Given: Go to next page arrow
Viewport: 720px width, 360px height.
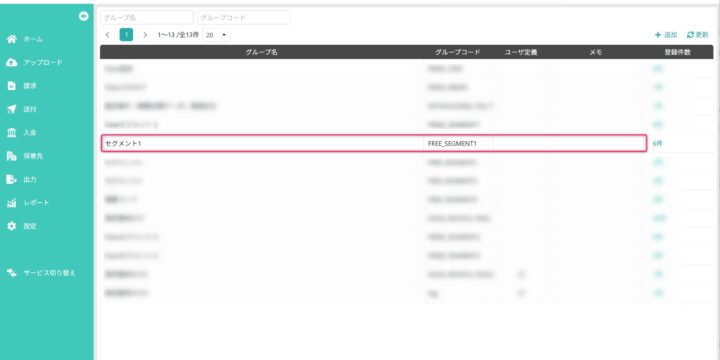Looking at the screenshot, I should pos(145,35).
